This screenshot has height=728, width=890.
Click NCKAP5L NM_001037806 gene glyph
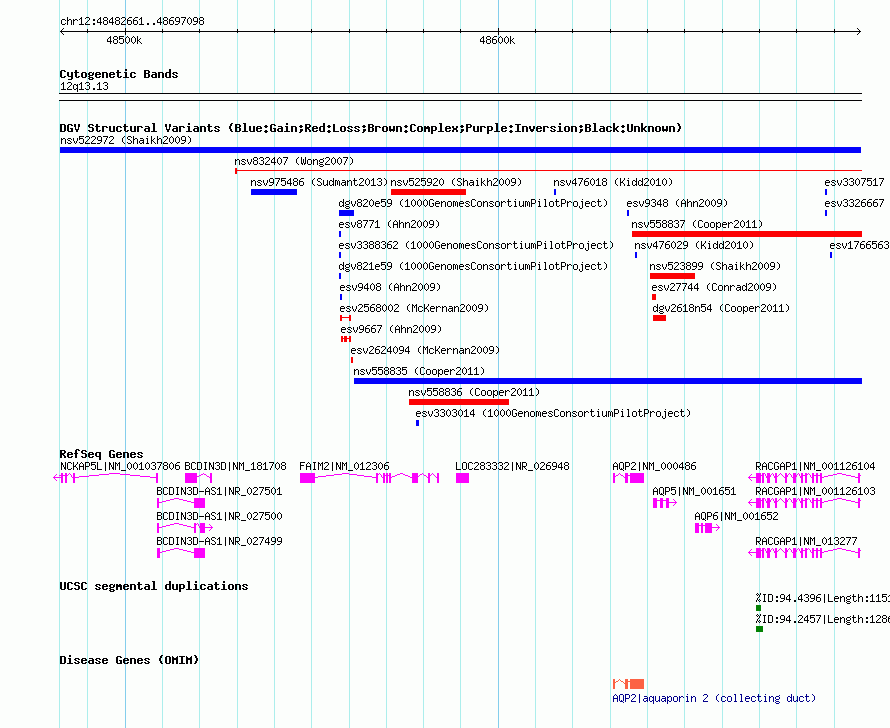click(x=106, y=478)
